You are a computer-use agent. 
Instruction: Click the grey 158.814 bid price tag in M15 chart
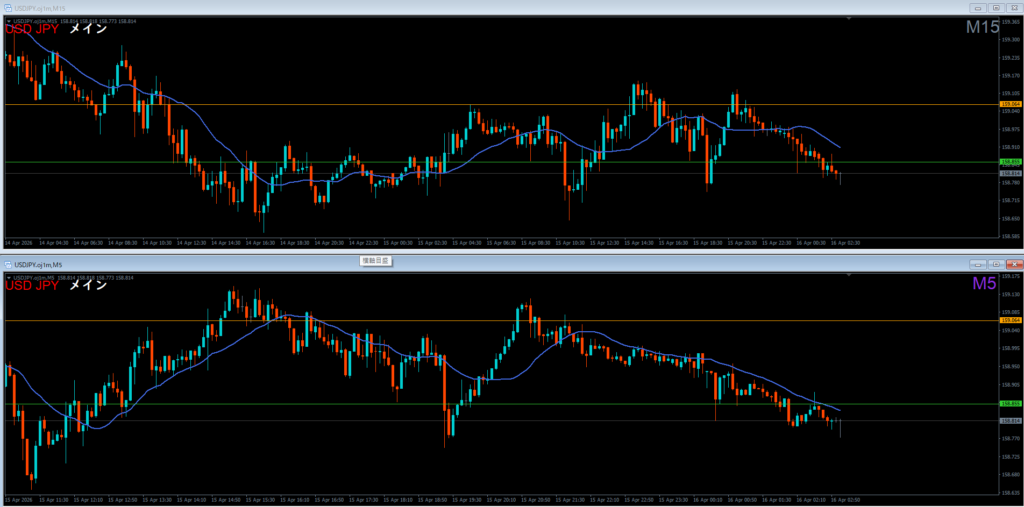pos(1011,173)
